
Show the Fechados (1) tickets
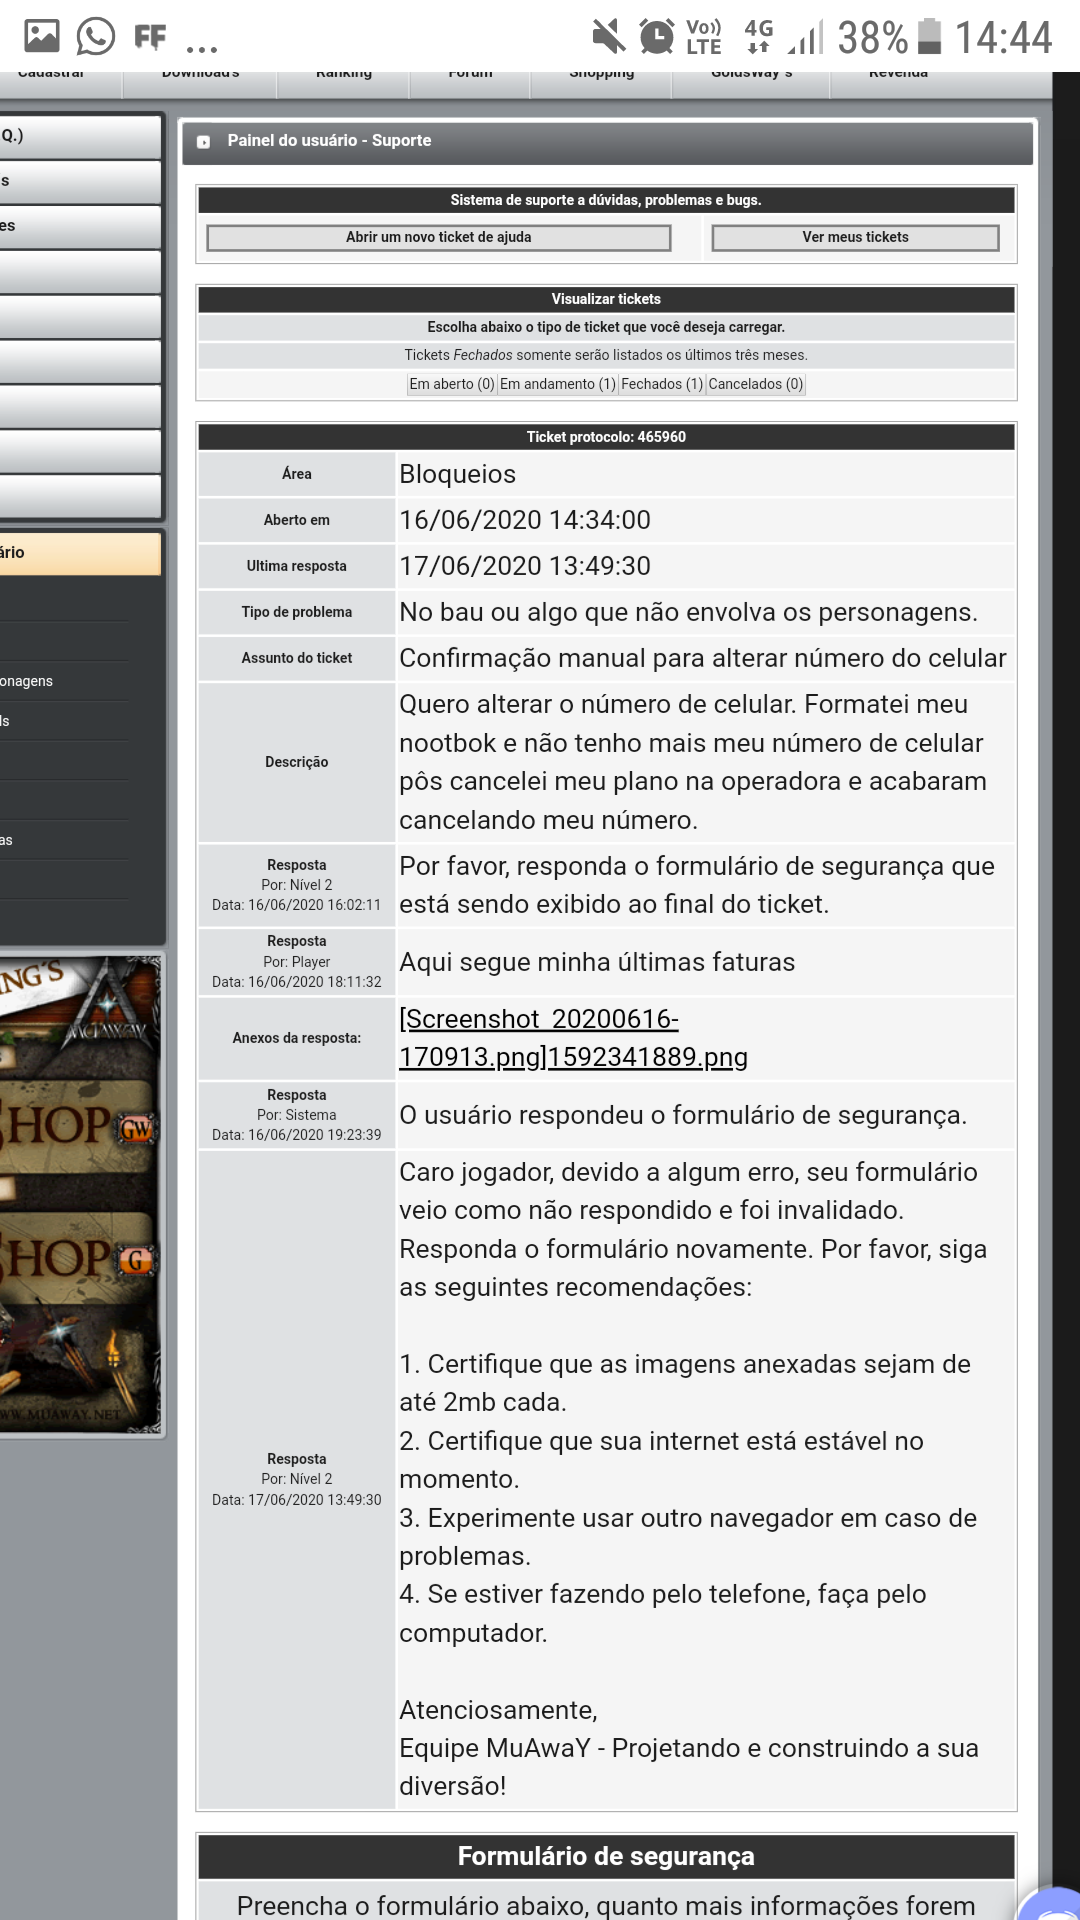point(662,384)
